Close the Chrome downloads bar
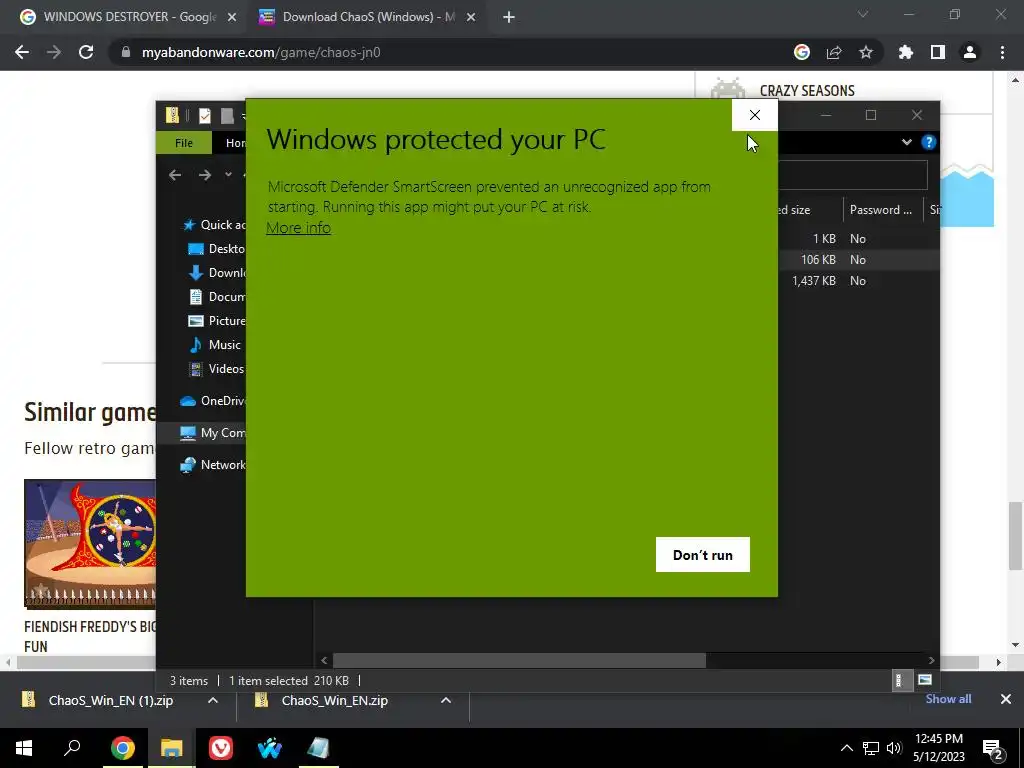Screen dimensions: 1024x768 click(1006, 699)
